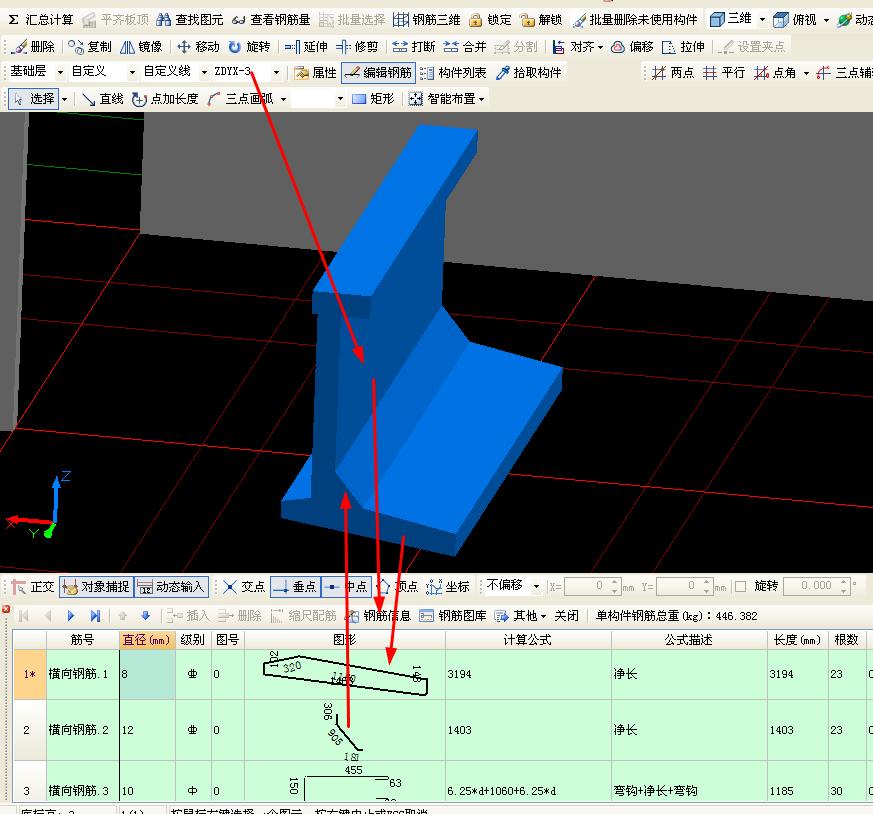
Task: Select the 移动 move tool
Action: [x=198, y=47]
